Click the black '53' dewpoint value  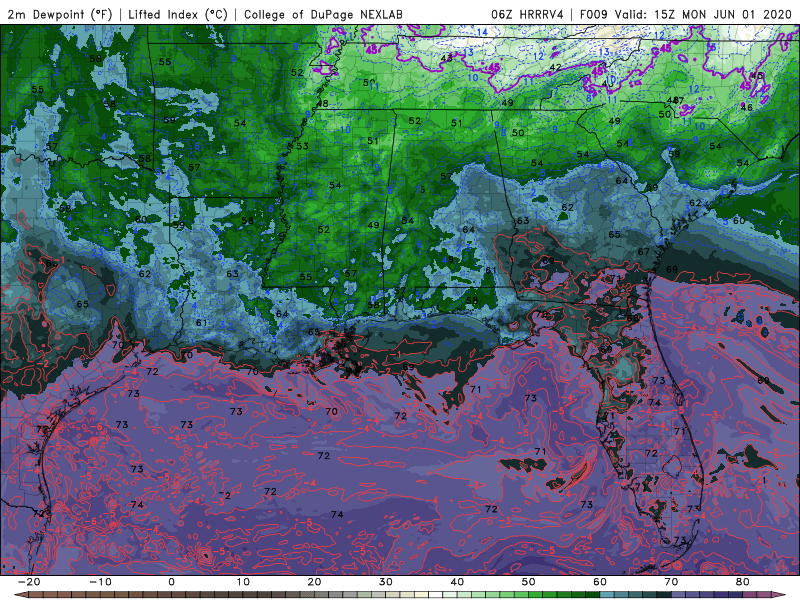coord(302,146)
